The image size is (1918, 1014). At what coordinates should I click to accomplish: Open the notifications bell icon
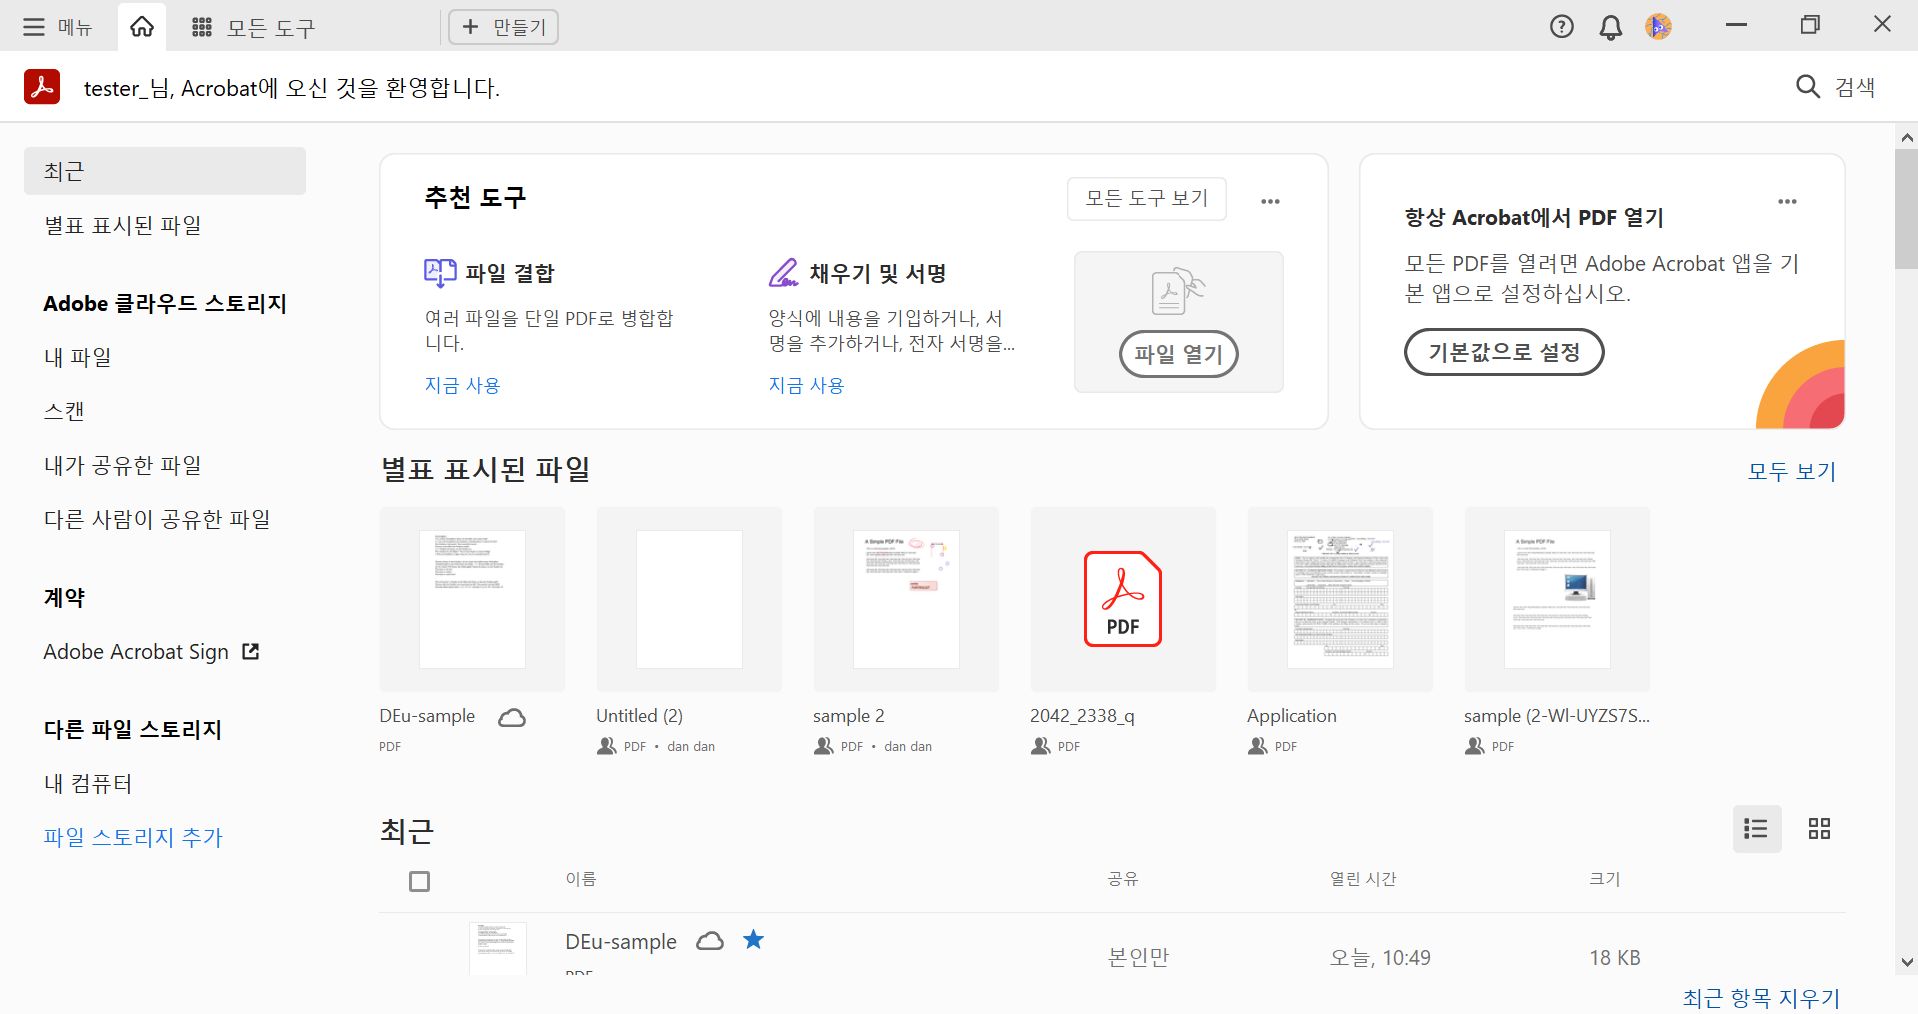tap(1609, 26)
